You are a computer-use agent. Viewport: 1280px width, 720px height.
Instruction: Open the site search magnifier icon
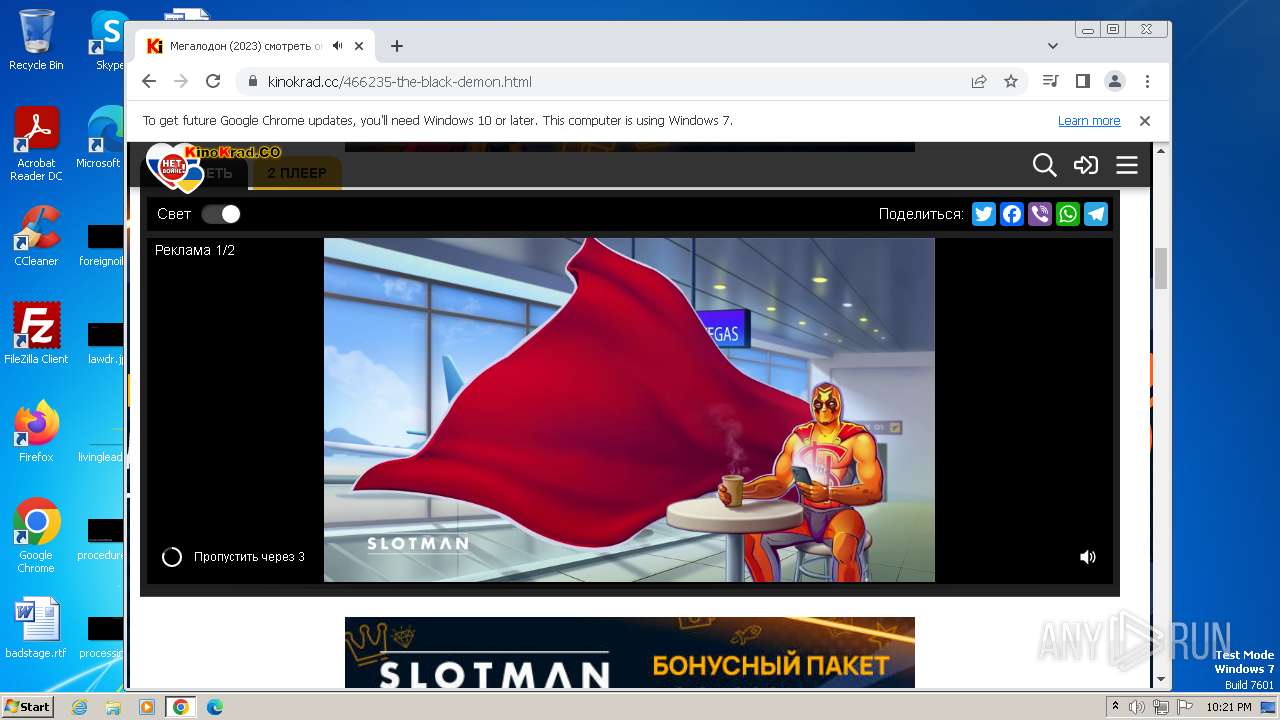tap(1044, 165)
